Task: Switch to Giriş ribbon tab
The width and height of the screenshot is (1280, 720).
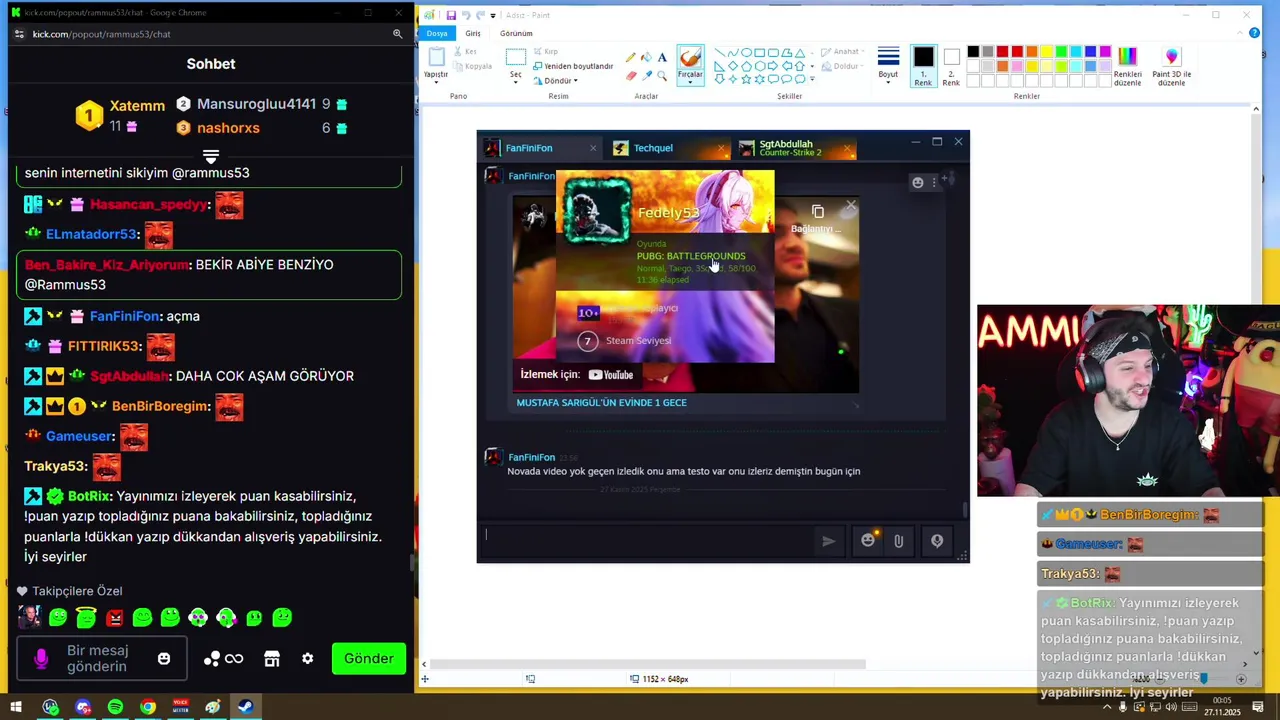Action: point(473,34)
